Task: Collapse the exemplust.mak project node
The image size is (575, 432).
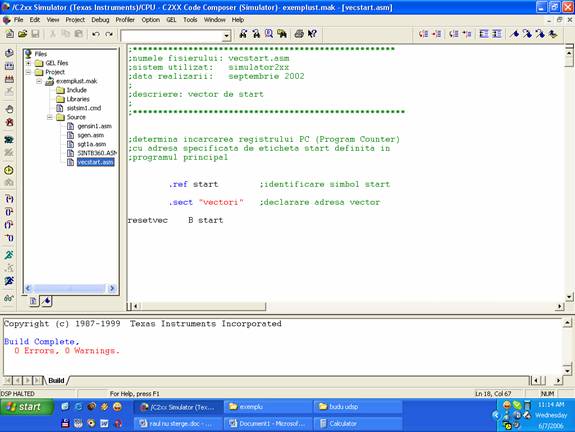Action: click(39, 81)
